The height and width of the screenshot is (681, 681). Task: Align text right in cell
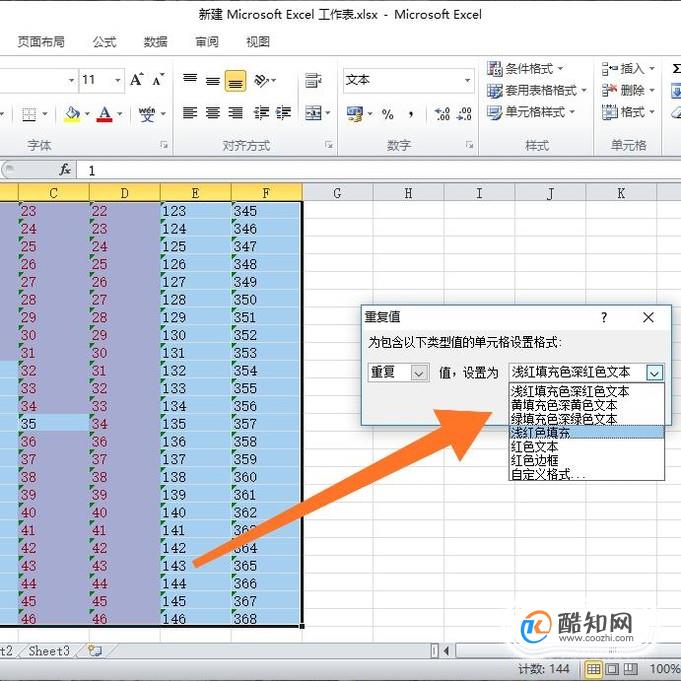pos(235,113)
